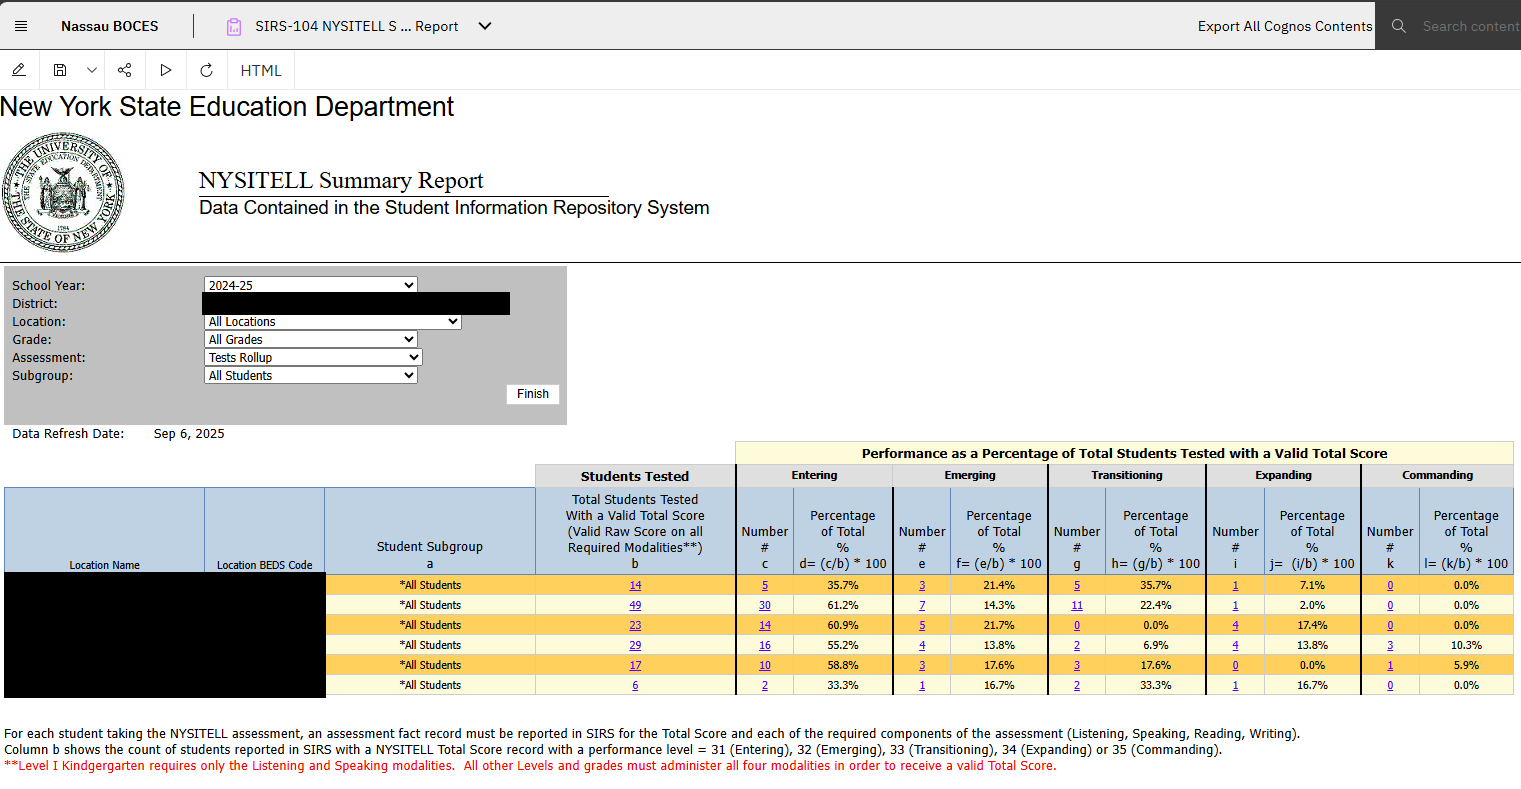Image resolution: width=1521 pixels, height=789 pixels.
Task: Click the Data Refresh Date value
Action: click(x=189, y=434)
